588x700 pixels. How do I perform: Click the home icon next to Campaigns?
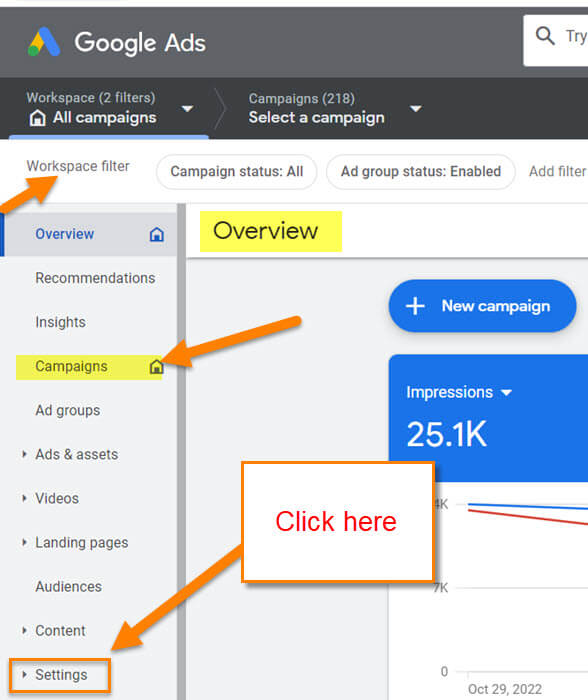click(156, 367)
